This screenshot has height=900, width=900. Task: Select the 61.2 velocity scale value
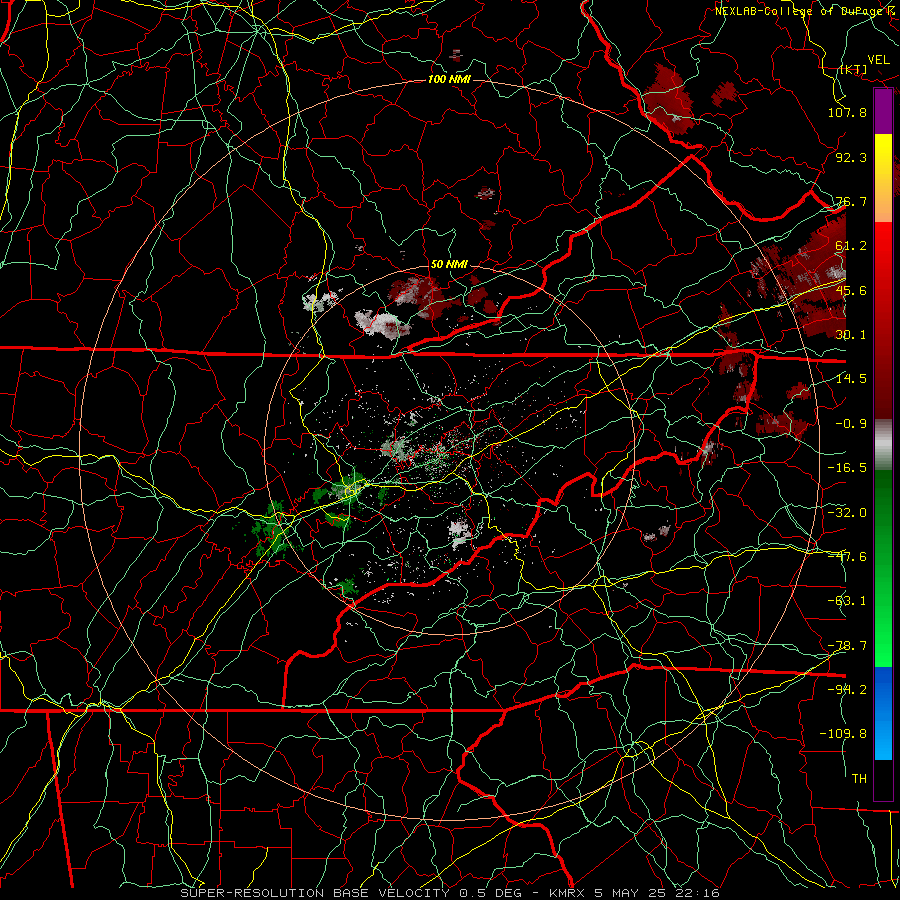[851, 246]
